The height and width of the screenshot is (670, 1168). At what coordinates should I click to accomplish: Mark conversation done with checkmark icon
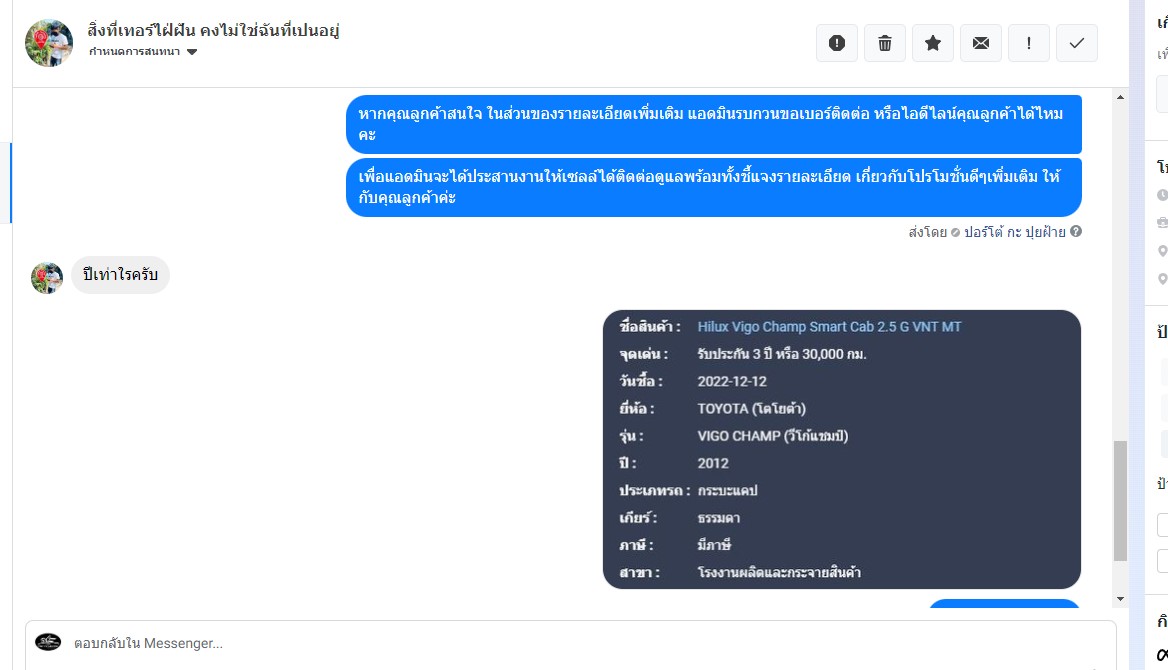click(x=1076, y=43)
